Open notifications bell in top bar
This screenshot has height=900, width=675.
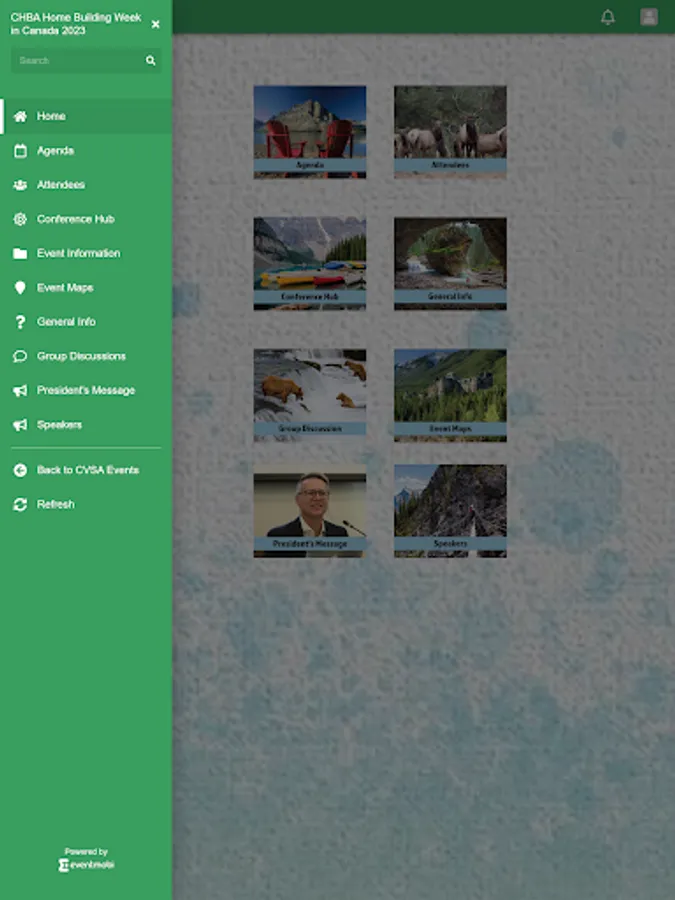[608, 17]
